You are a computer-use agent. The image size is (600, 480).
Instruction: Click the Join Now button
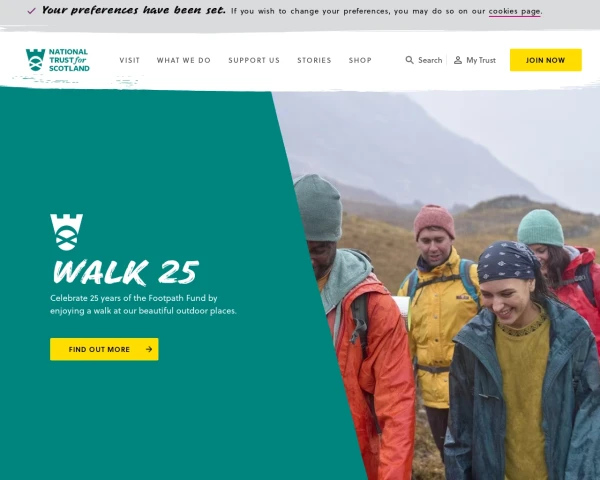point(546,60)
